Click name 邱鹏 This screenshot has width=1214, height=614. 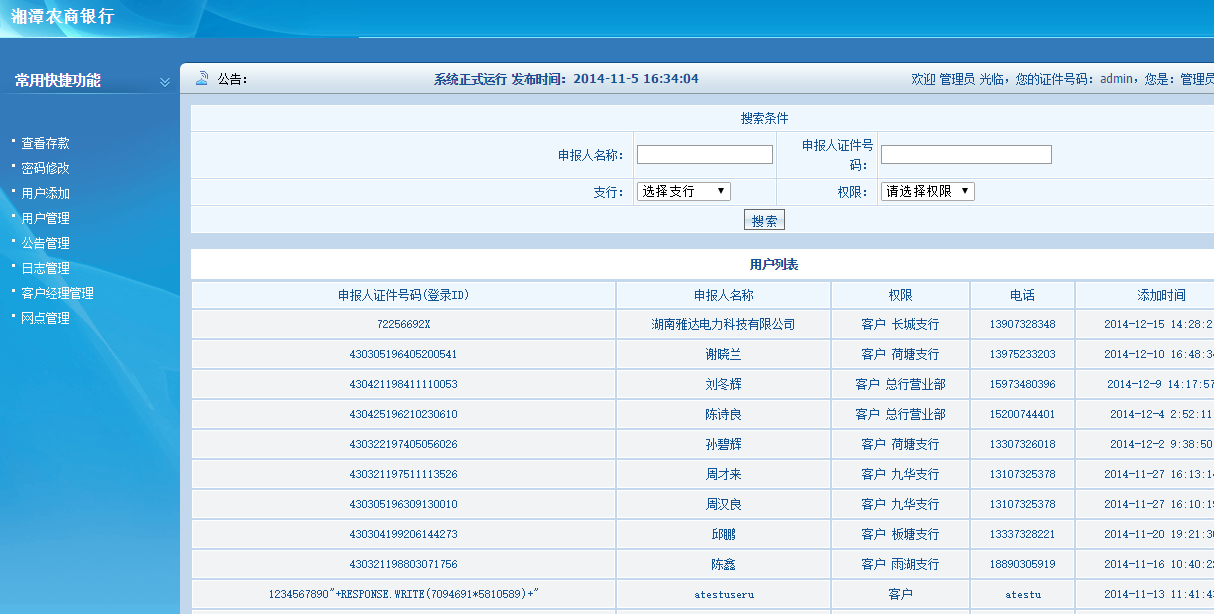(724, 535)
